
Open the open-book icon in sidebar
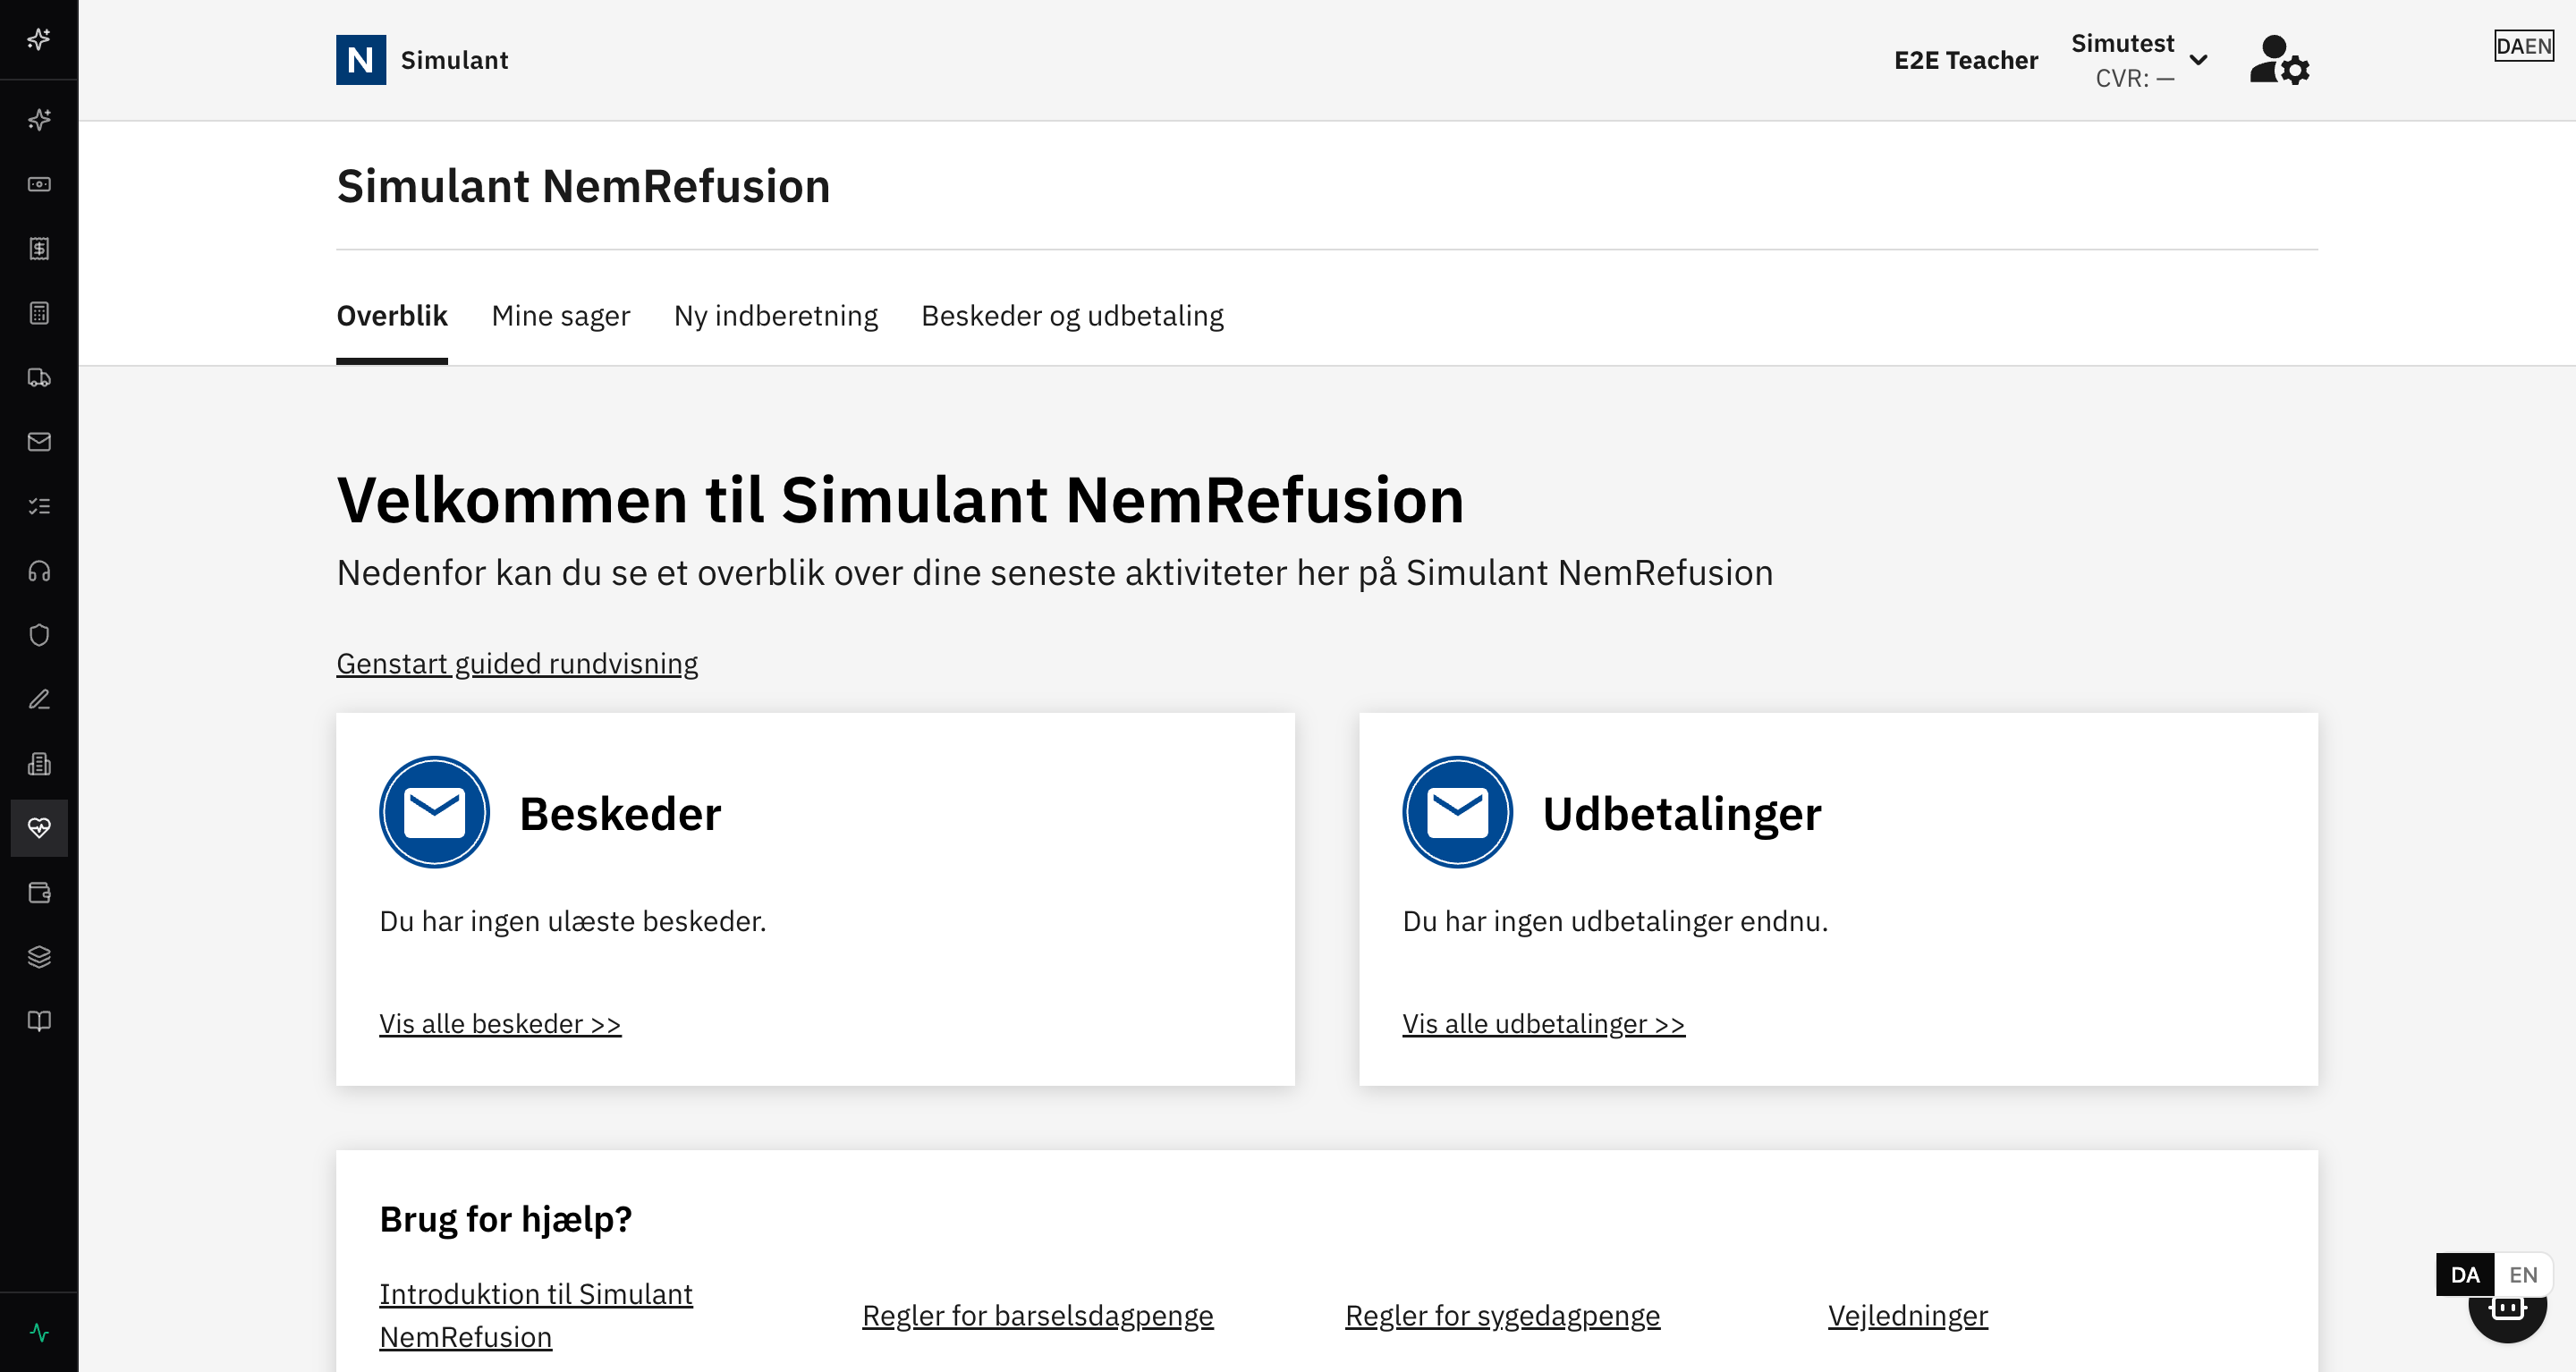[39, 1021]
